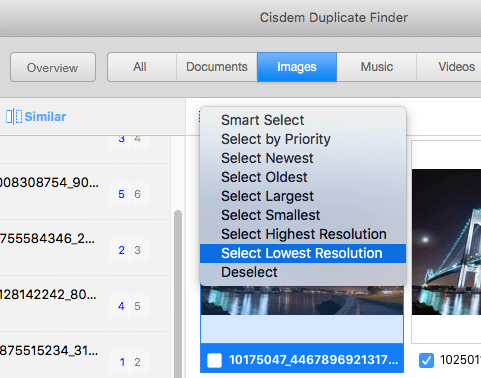Click the 2 | 3 count badge
Screen dimensions: 481x378
[129, 250]
